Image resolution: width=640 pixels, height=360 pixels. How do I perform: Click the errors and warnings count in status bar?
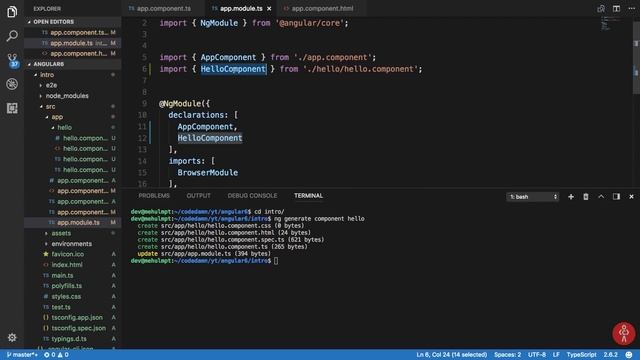point(56,355)
